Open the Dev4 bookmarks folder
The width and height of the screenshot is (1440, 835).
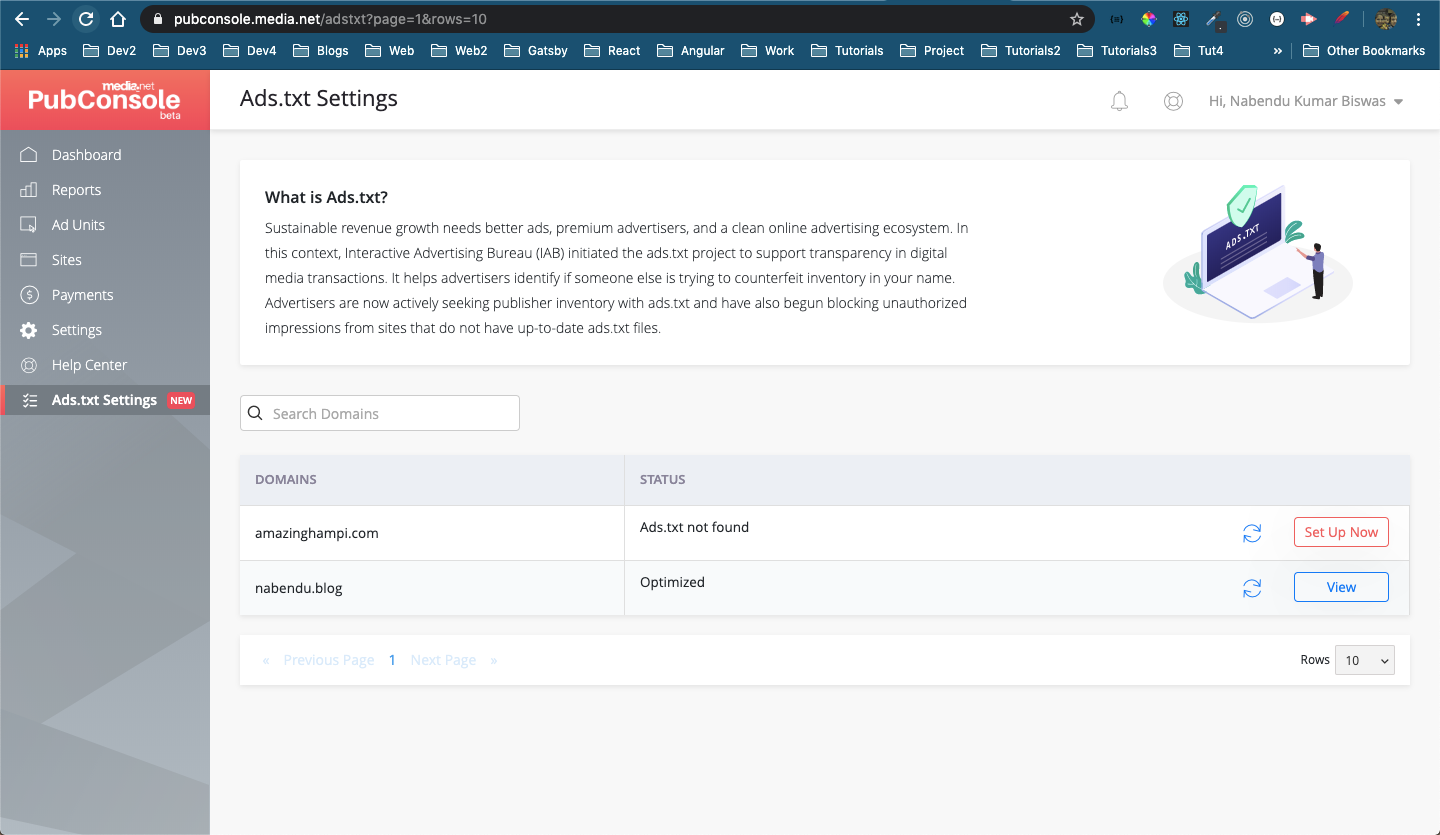coord(250,51)
